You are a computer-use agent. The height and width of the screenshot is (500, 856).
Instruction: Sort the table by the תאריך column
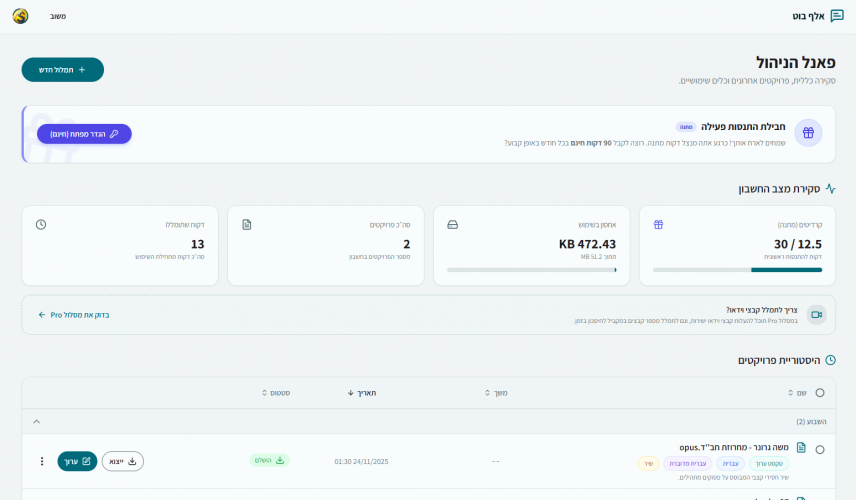362,393
